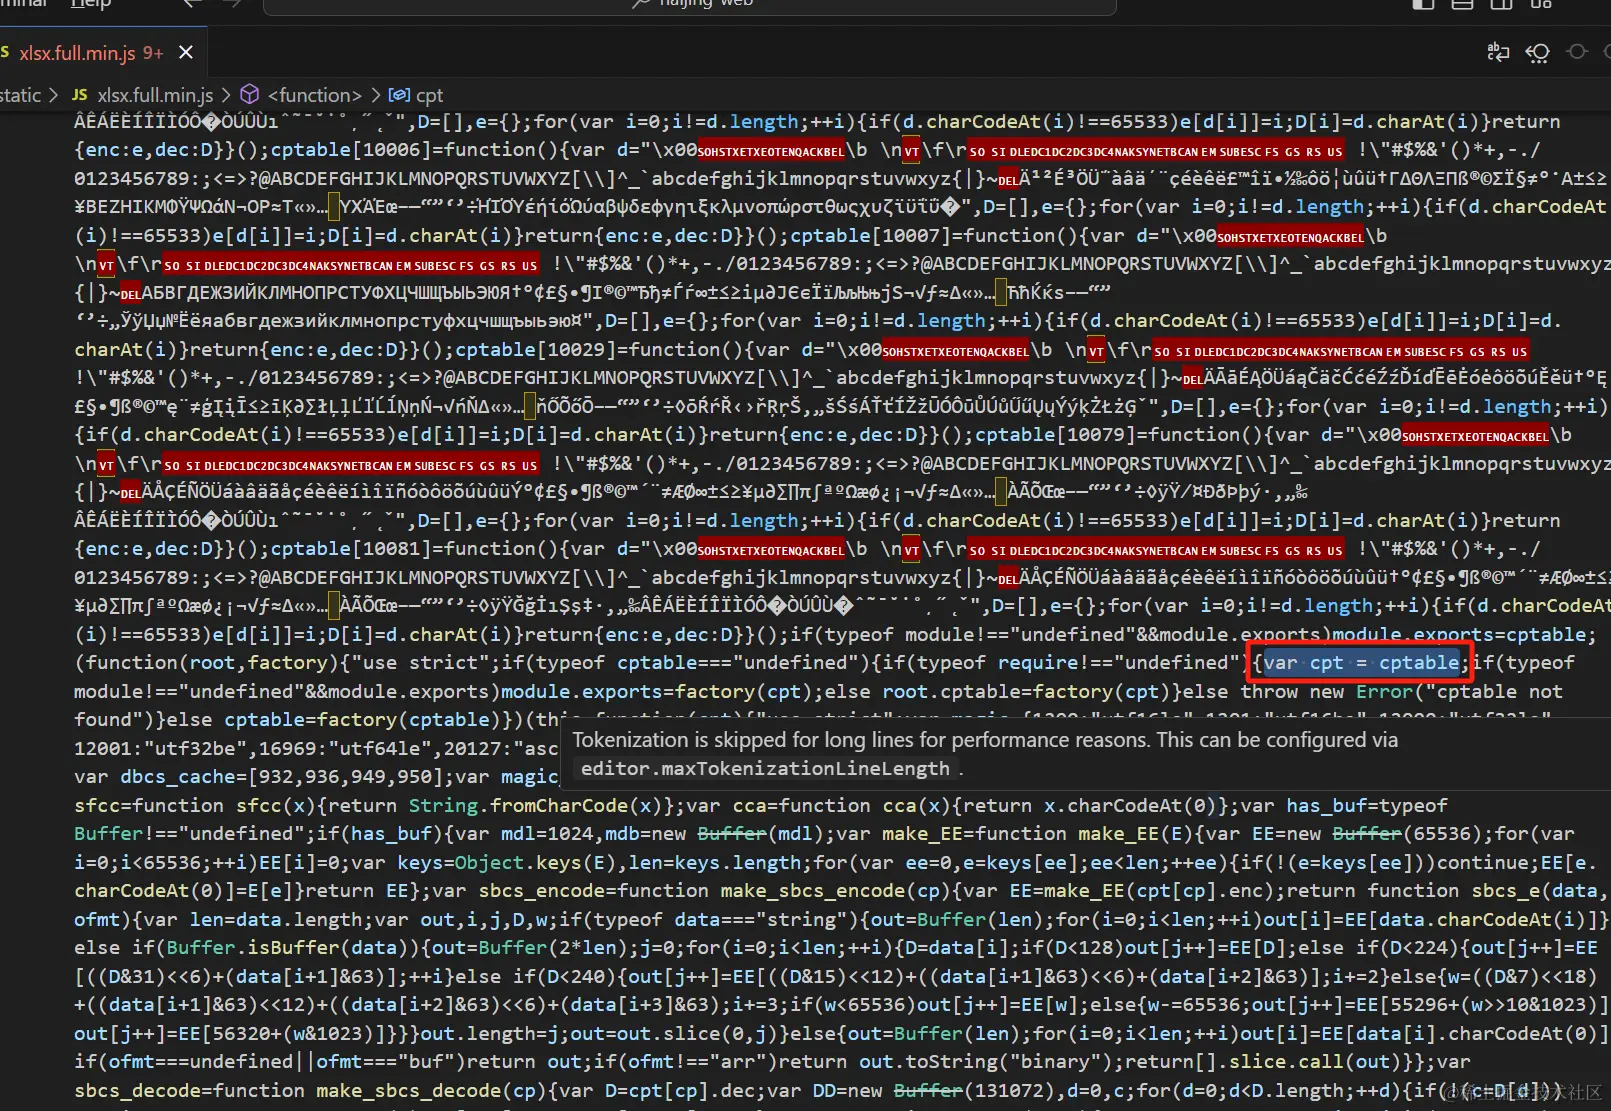This screenshot has width=1611, height=1111.
Task: Open the Terminal menu
Action: pos(24,4)
